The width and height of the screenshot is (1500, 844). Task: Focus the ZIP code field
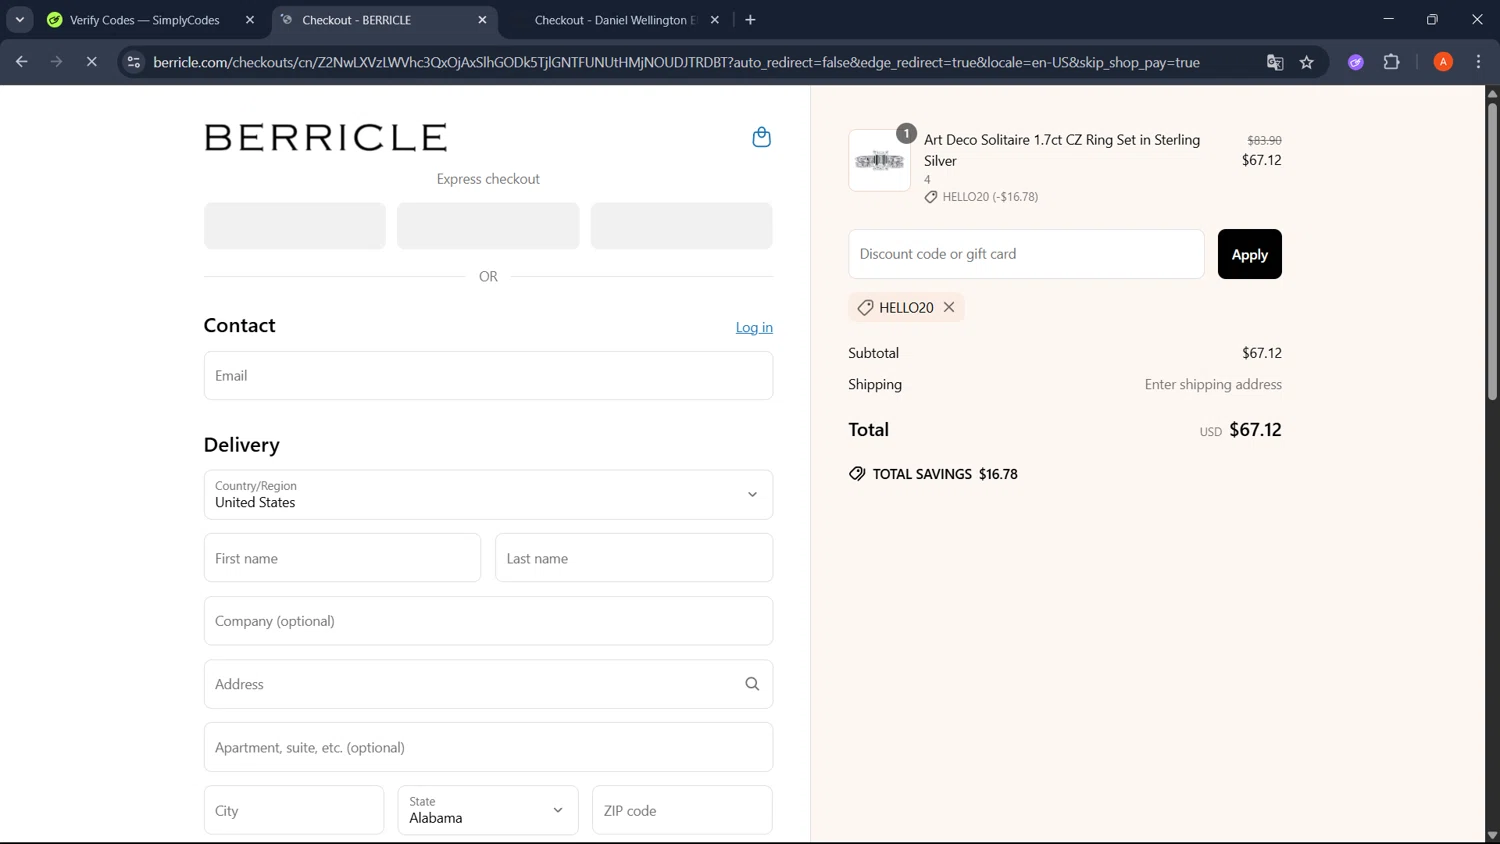point(682,810)
